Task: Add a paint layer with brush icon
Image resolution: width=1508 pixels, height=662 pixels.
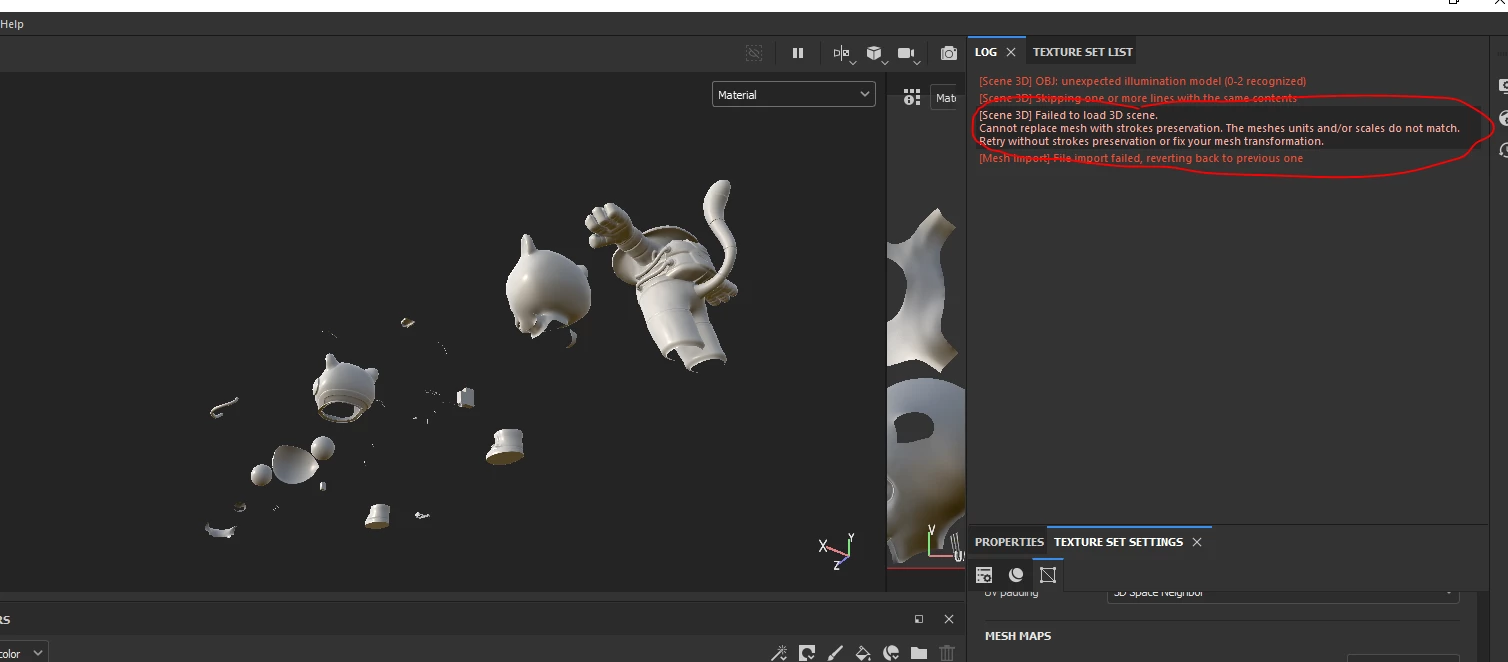Action: point(835,653)
